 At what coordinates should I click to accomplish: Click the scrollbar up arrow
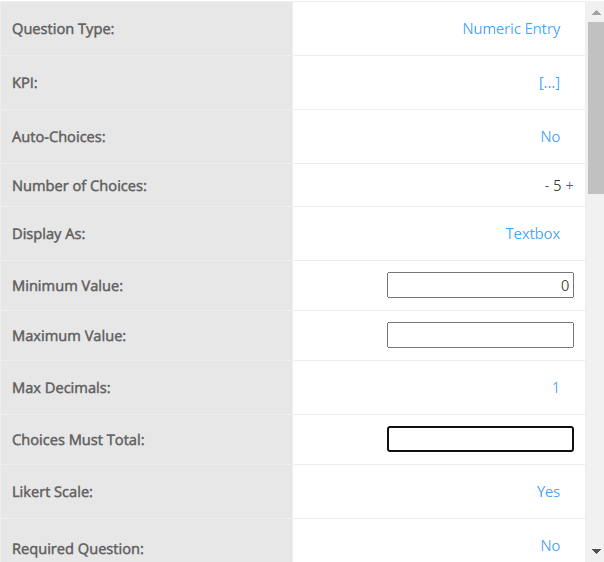coord(596,8)
